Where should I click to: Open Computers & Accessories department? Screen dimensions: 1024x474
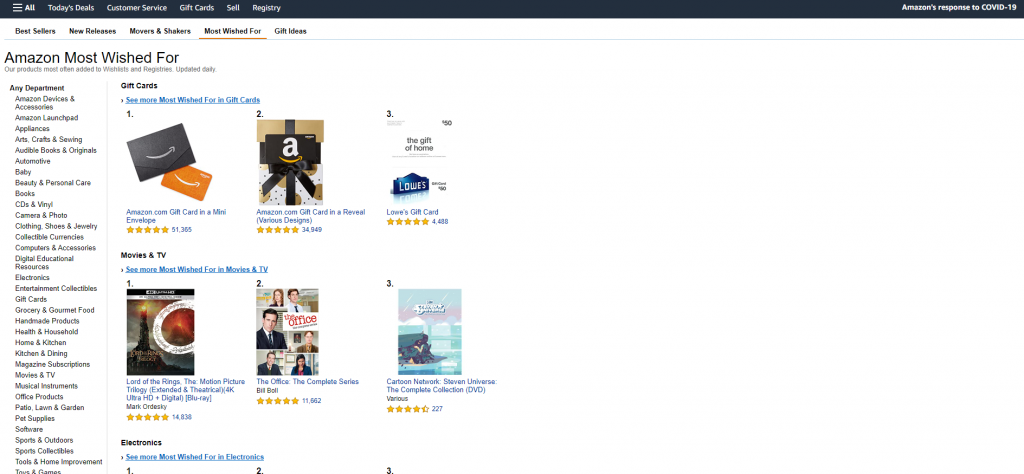click(56, 248)
